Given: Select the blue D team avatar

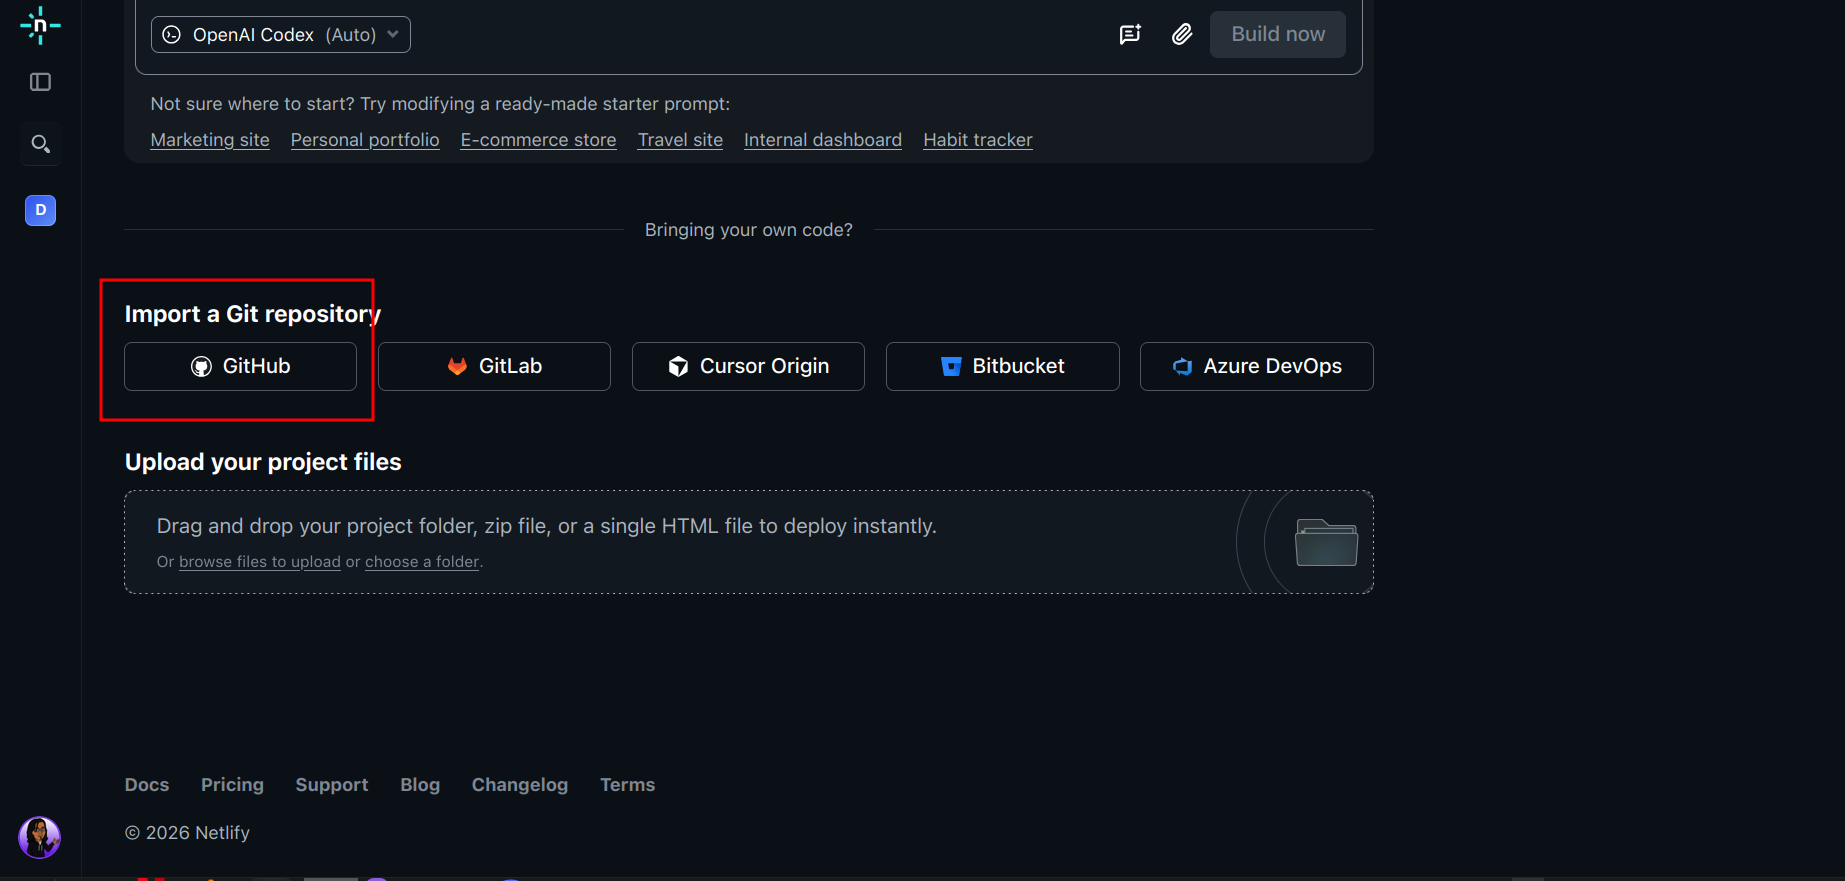Looking at the screenshot, I should (x=40, y=210).
